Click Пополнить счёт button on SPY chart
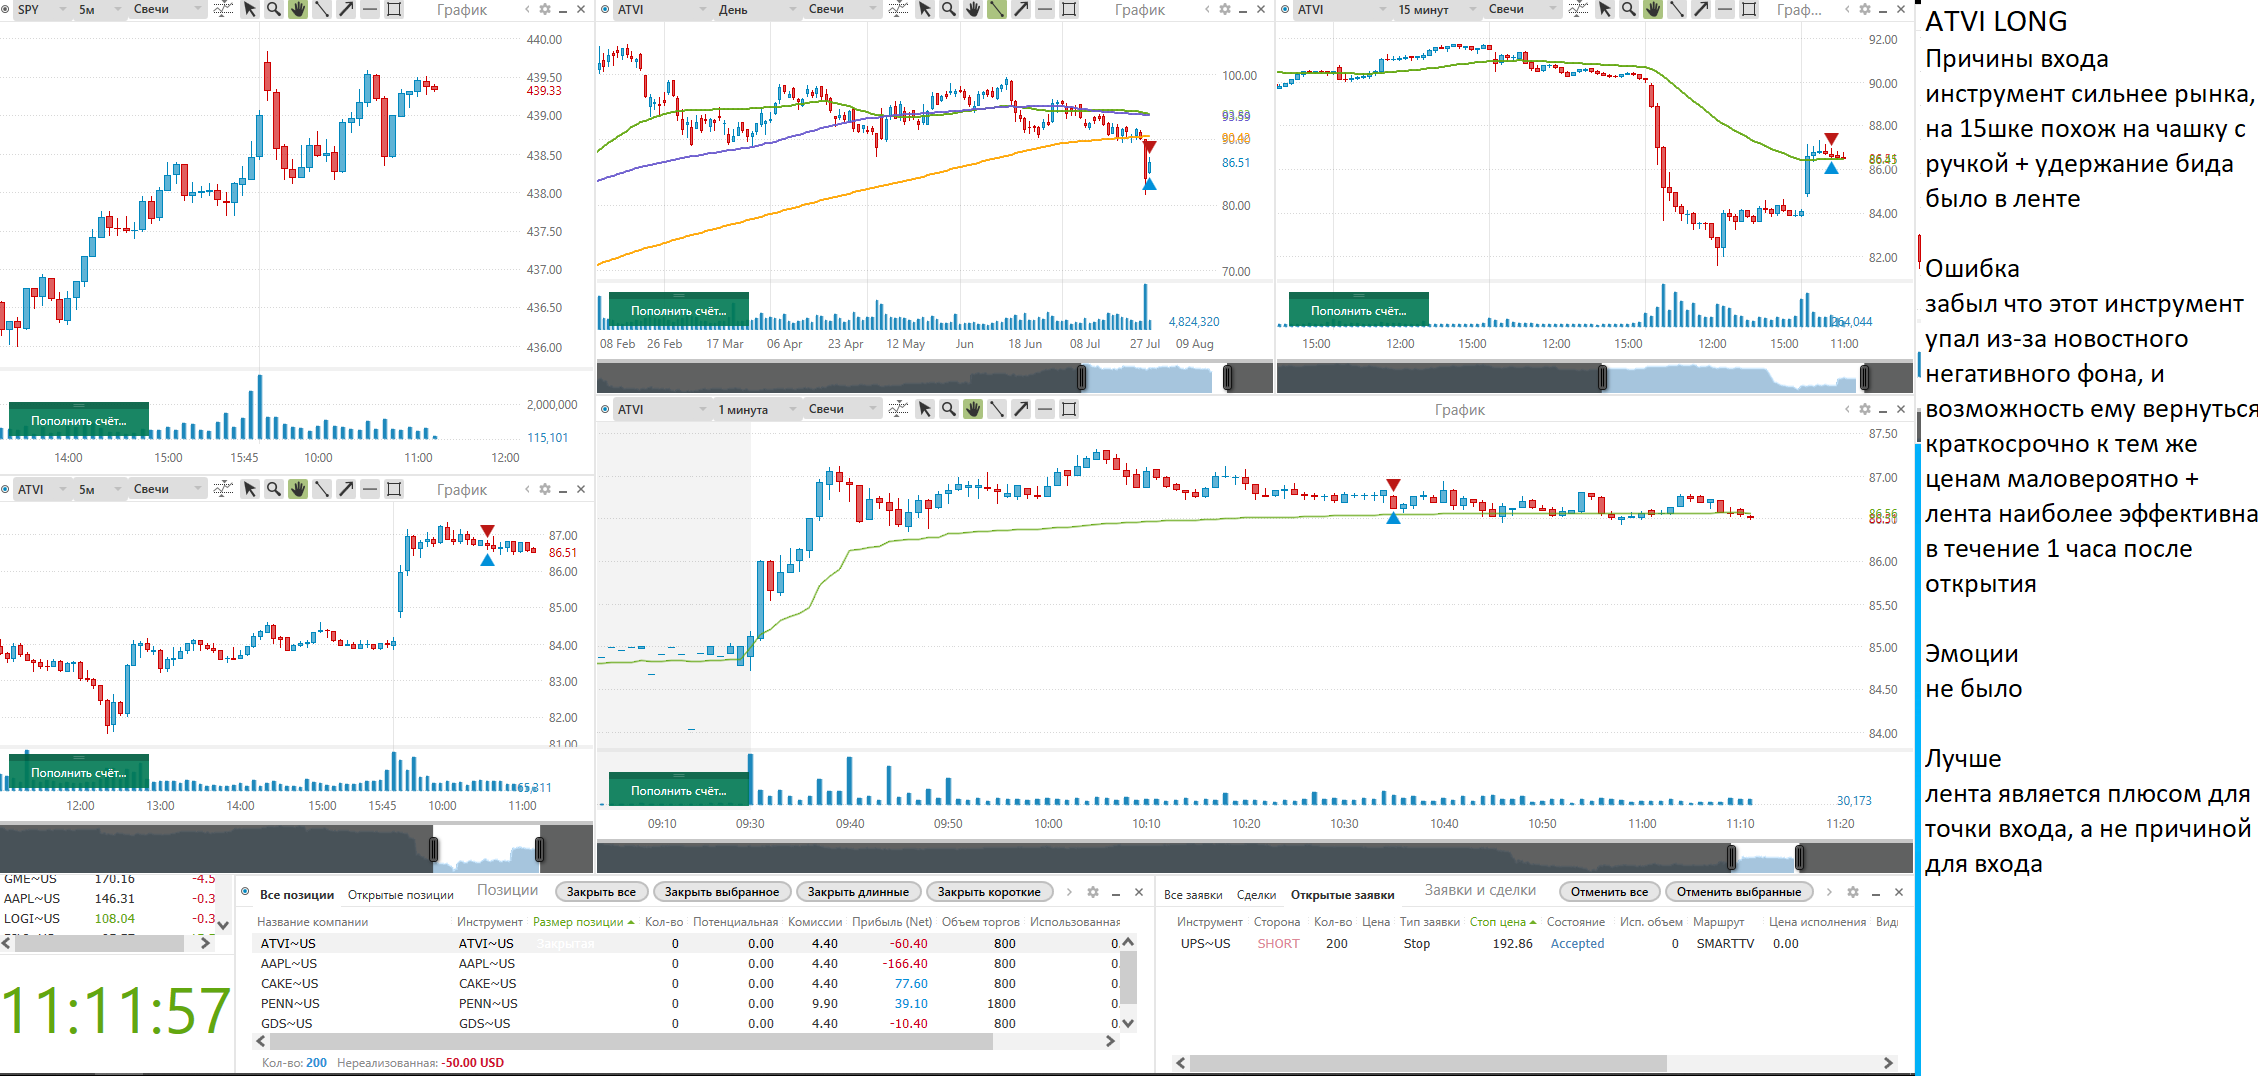The width and height of the screenshot is (2258, 1076). [79, 421]
